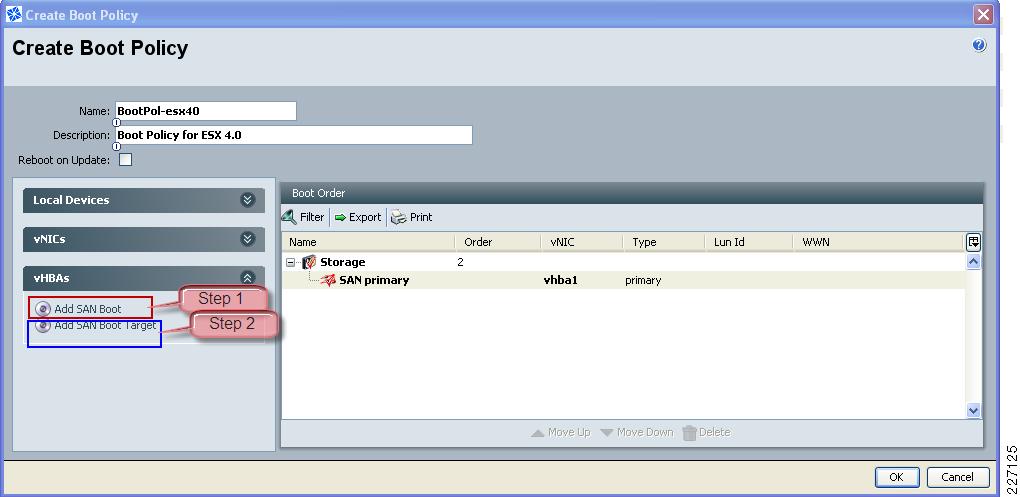The image size is (1020, 497).
Task: Click the Description input field
Action: pyautogui.click(x=293, y=135)
